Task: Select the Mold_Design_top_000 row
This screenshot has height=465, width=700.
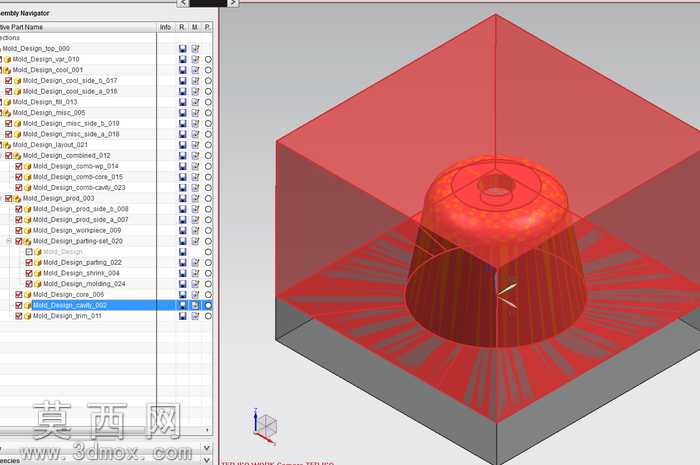Action: pyautogui.click(x=36, y=49)
